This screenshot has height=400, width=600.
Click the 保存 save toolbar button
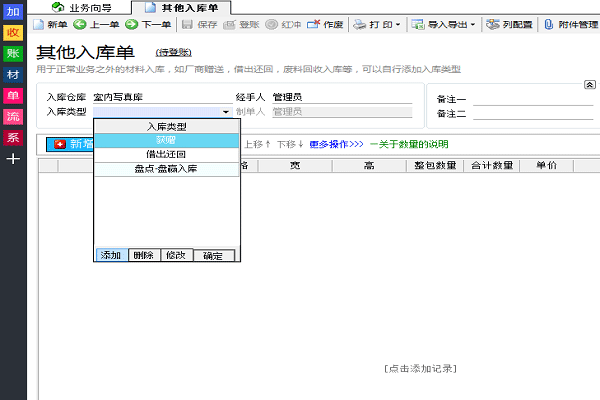tap(199, 24)
